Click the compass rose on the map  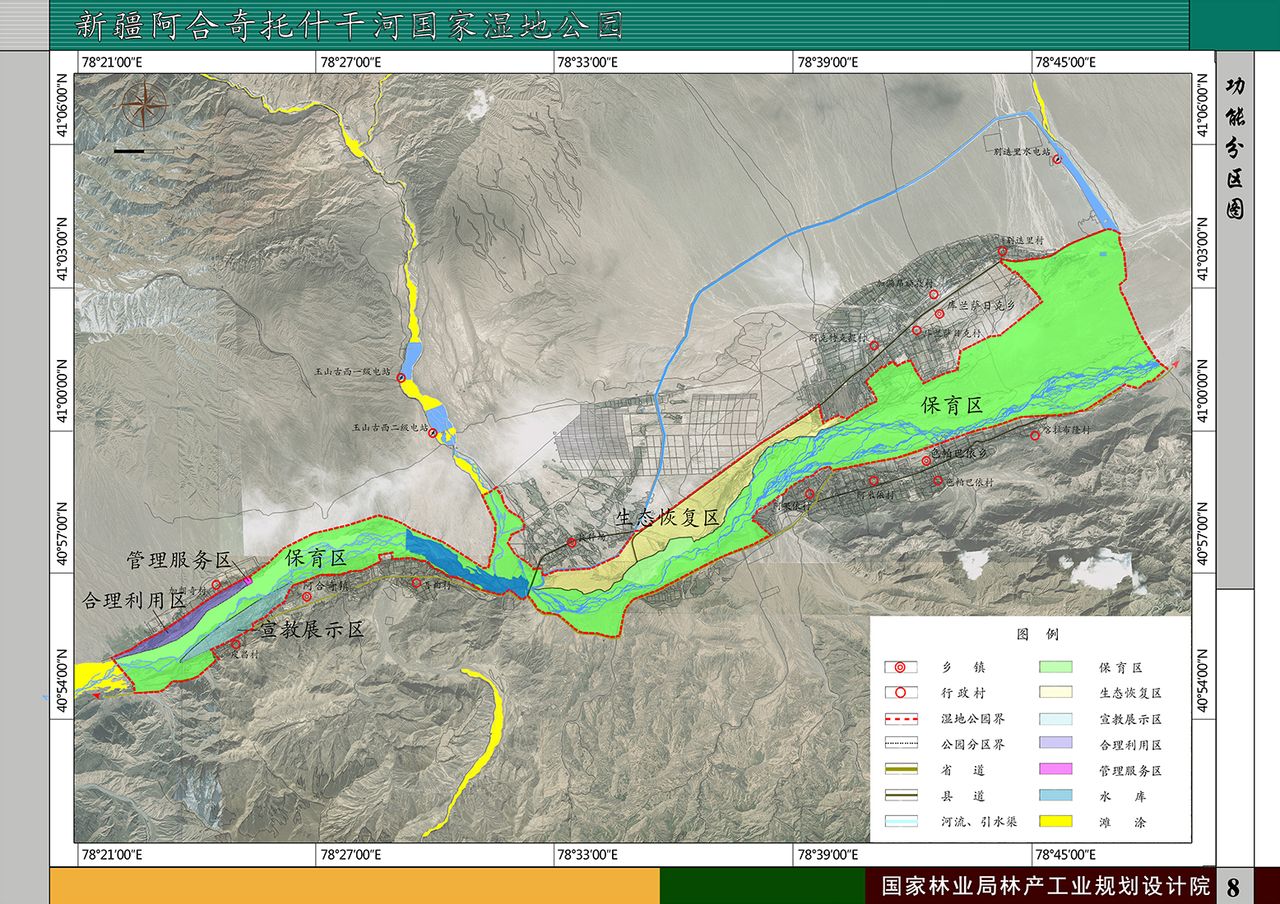(x=146, y=104)
